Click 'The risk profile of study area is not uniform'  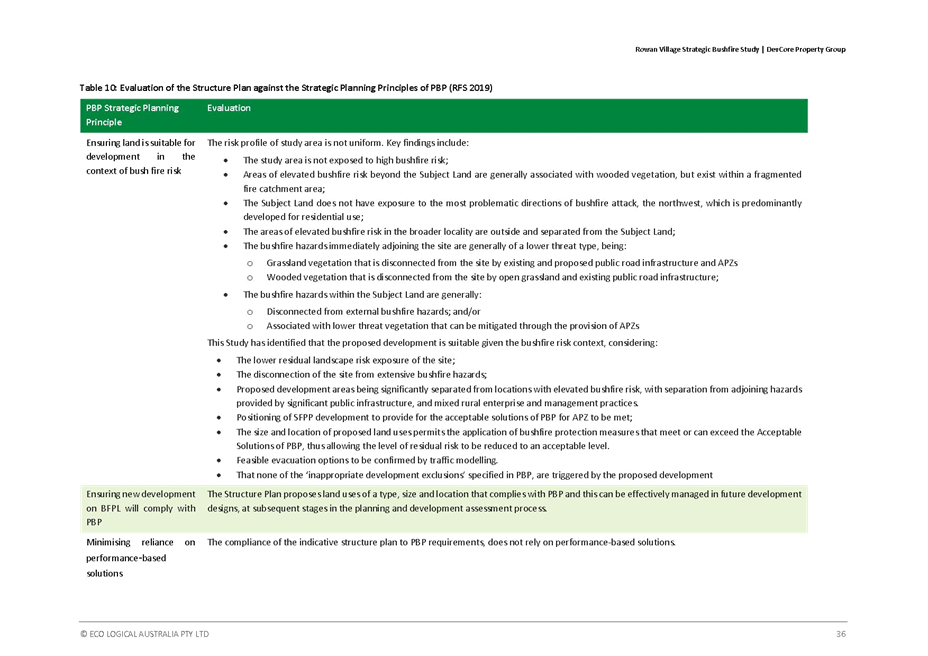point(337,143)
